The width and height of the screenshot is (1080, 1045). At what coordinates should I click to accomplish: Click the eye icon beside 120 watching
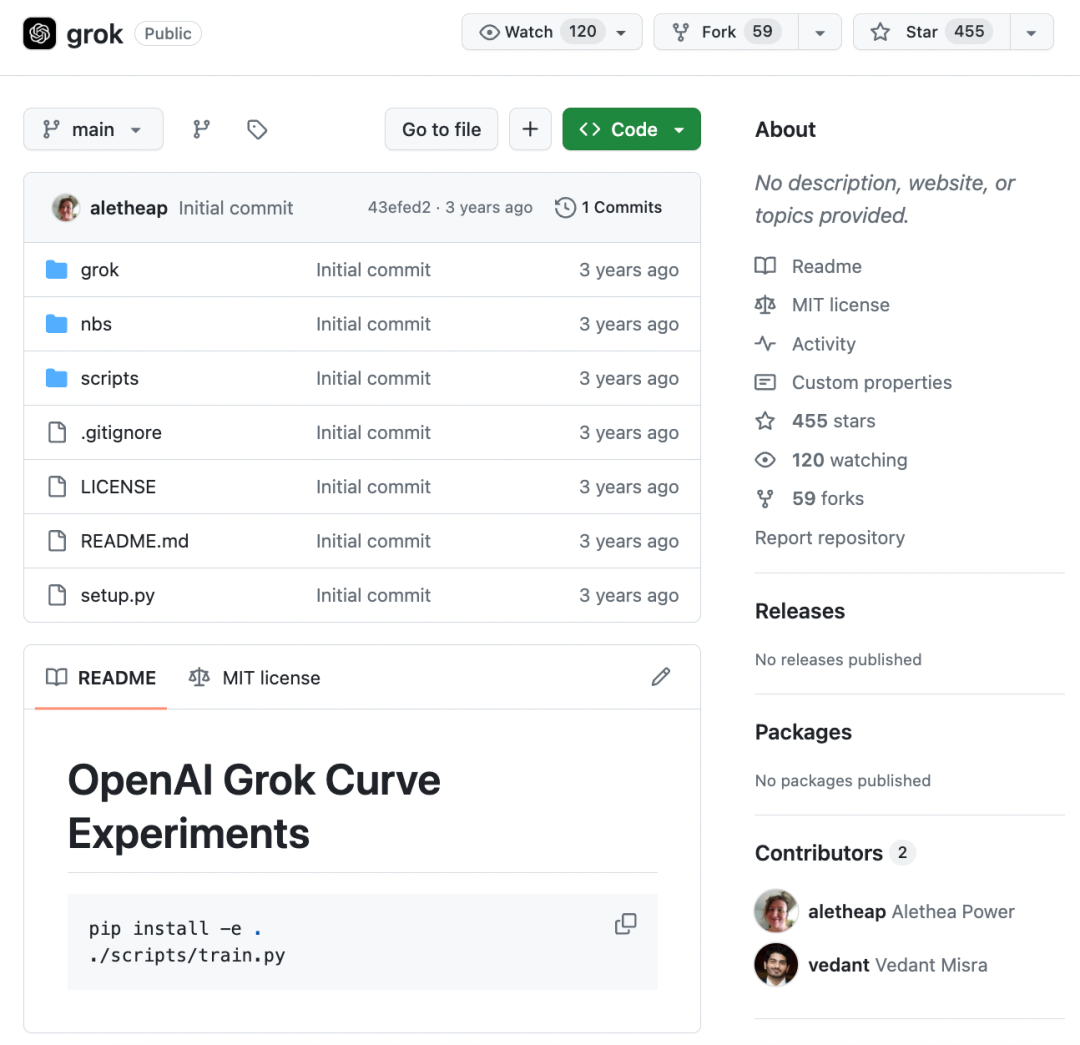point(765,459)
